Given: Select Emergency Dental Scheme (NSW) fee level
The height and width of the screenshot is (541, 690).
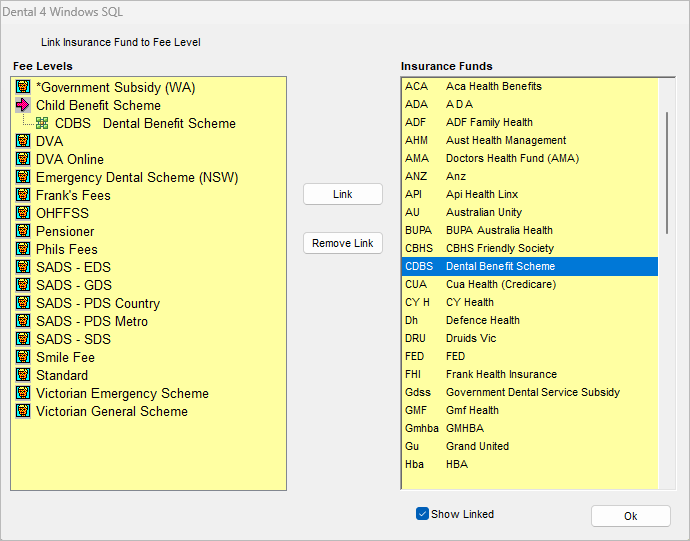Looking at the screenshot, I should pos(137,177).
